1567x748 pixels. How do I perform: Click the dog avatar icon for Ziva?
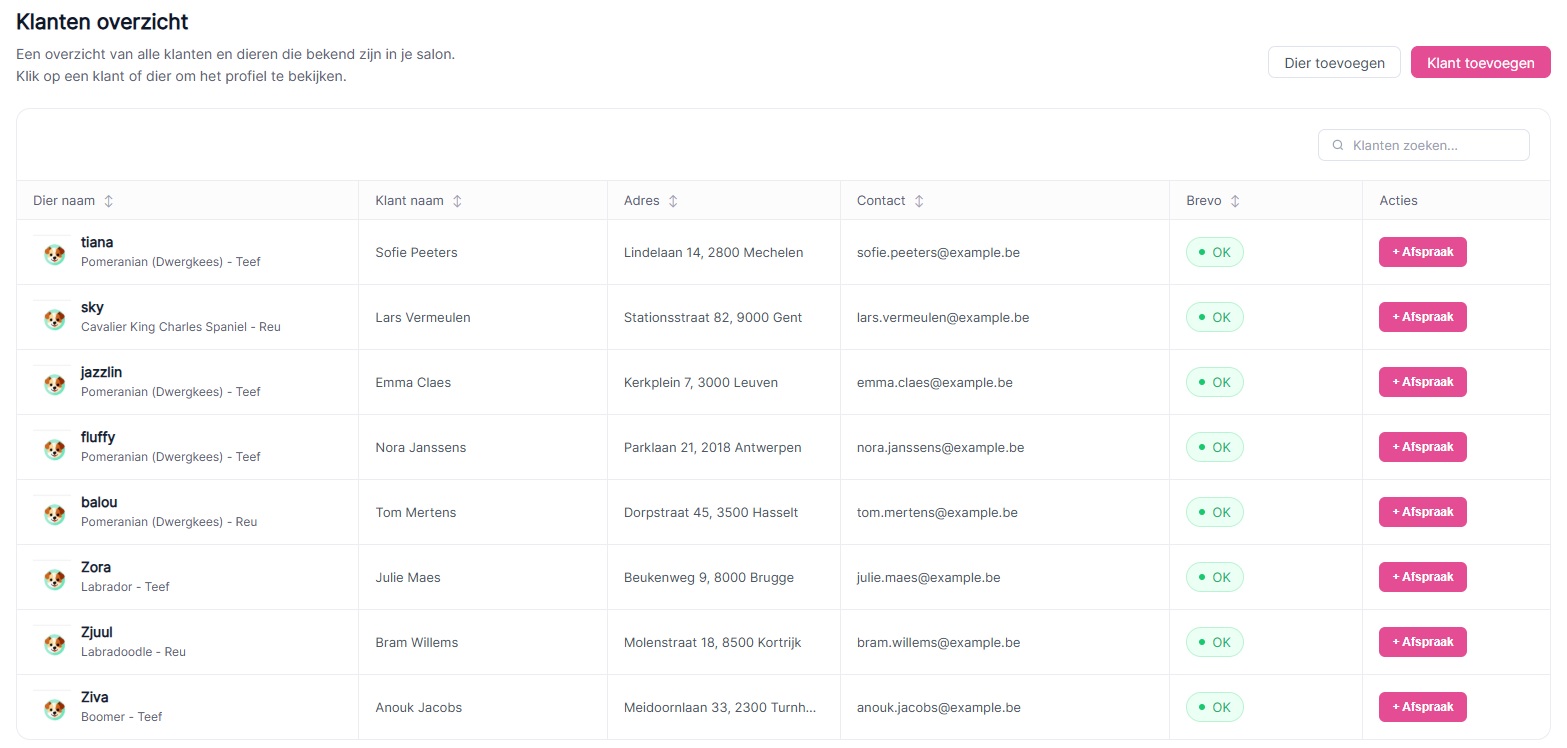(x=54, y=709)
